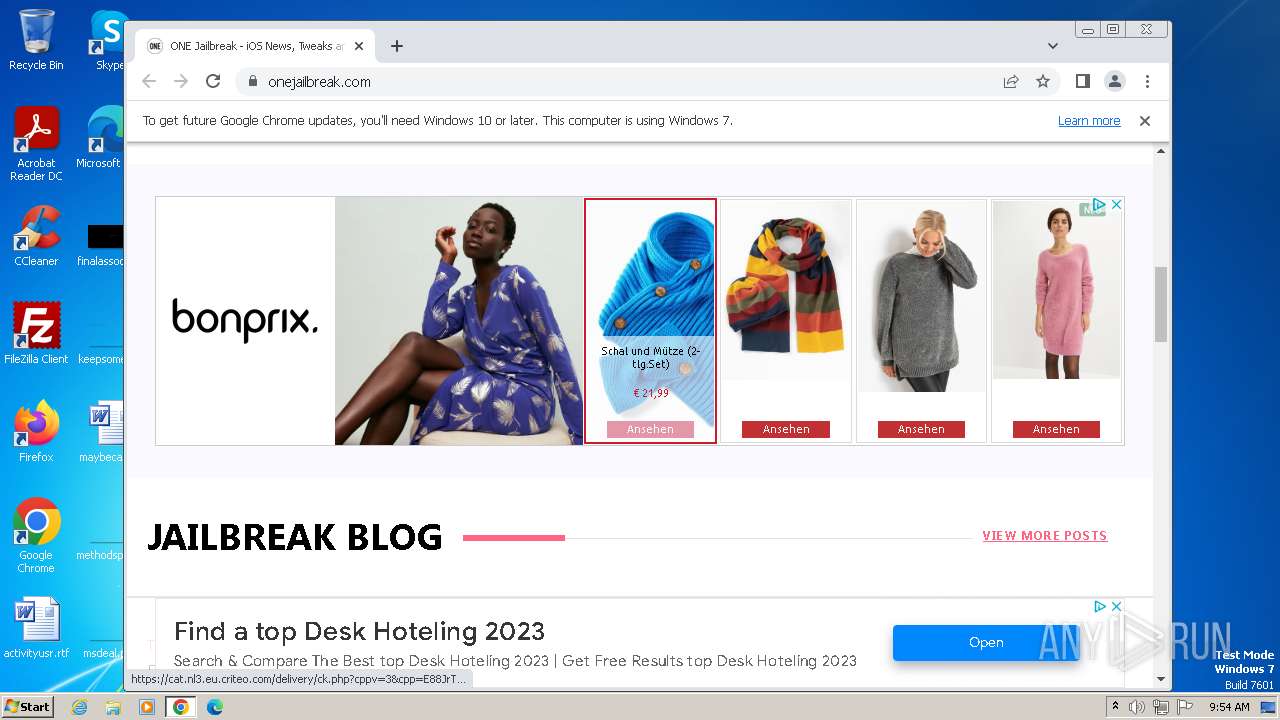Open the purple dress model image
The width and height of the screenshot is (1280, 720).
click(459, 321)
